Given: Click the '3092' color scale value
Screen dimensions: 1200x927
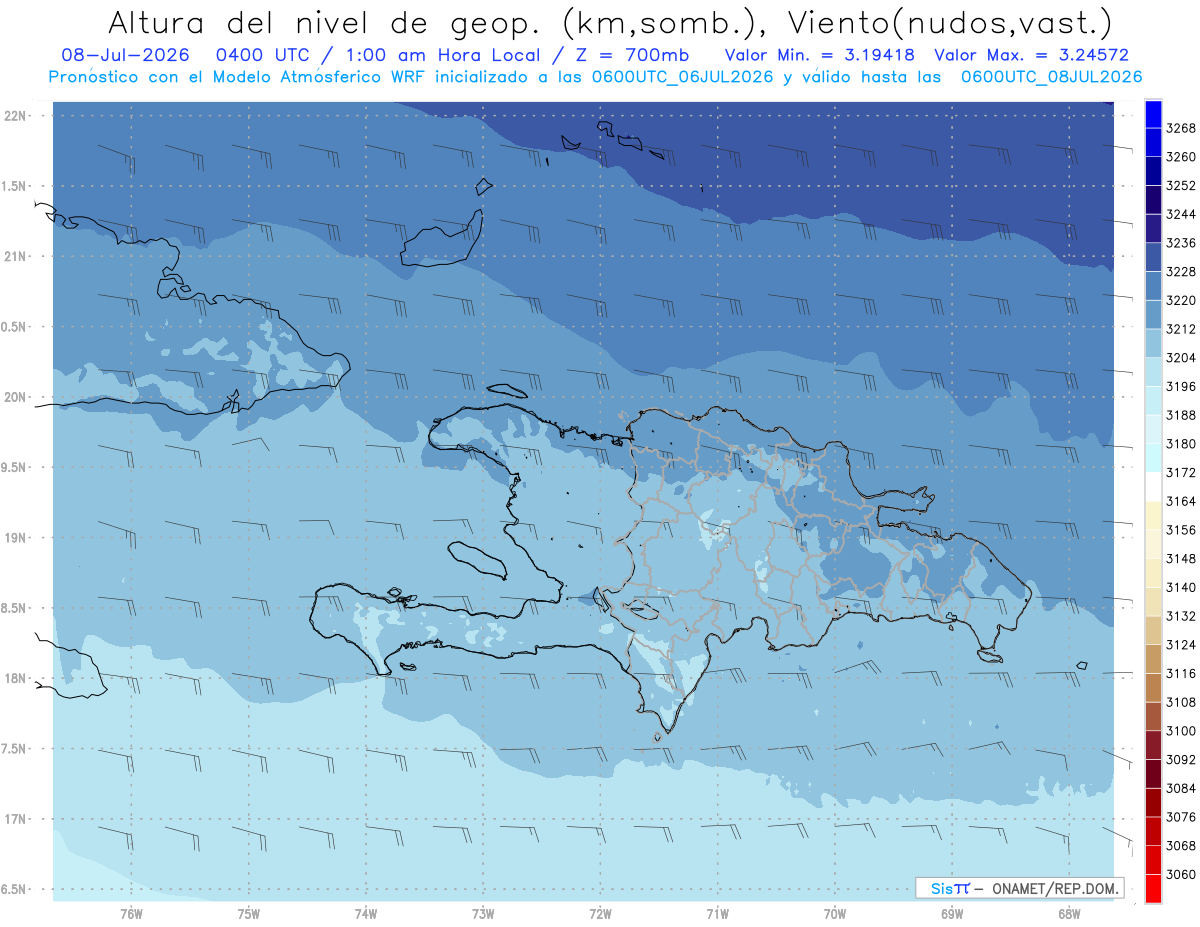Looking at the screenshot, I should (1181, 759).
